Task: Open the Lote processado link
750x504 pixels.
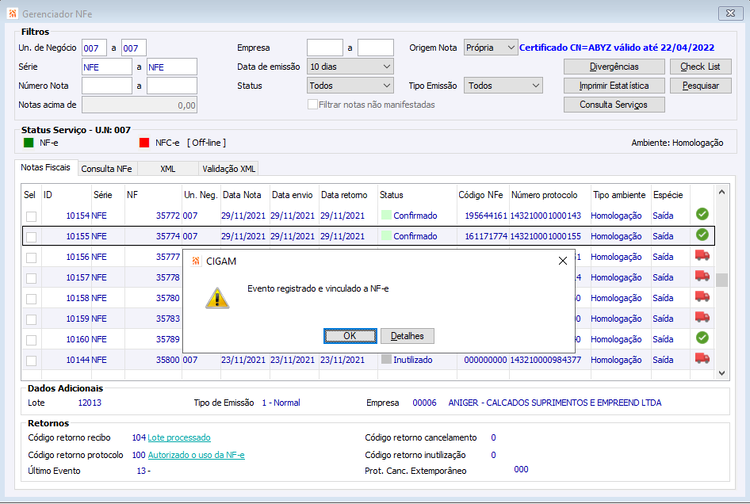Action: coord(179,438)
